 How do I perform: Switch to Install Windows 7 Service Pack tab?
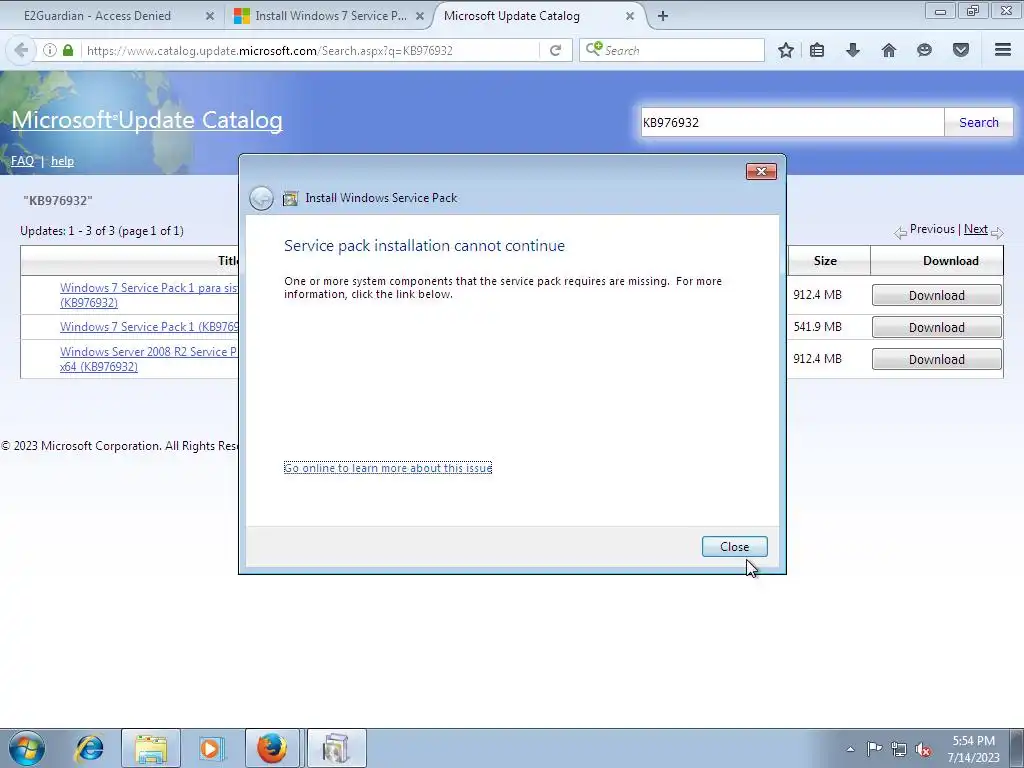[330, 16]
